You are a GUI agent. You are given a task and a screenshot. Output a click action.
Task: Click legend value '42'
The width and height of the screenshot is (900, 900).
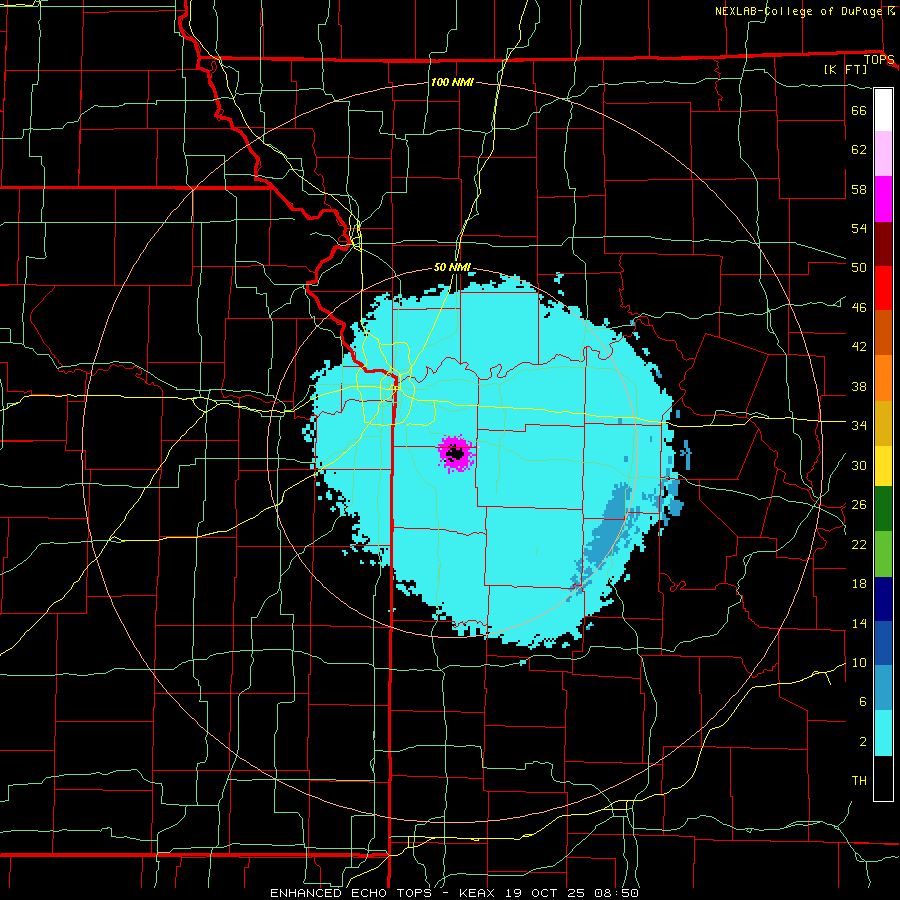pyautogui.click(x=859, y=347)
